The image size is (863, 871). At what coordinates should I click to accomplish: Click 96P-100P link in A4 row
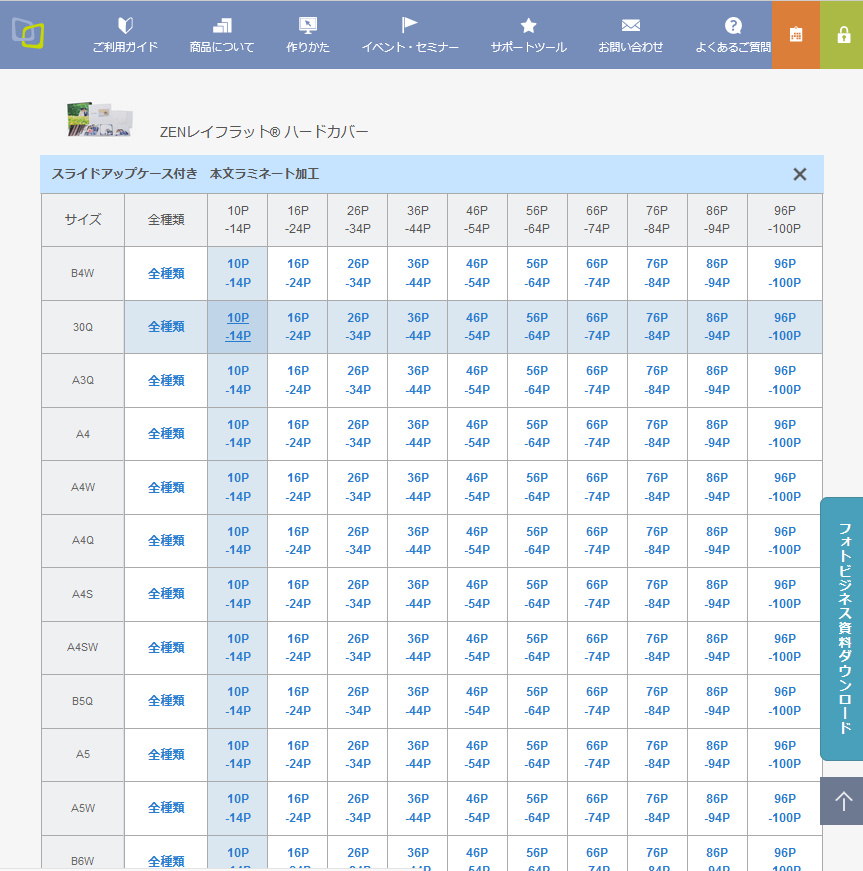pyautogui.click(x=785, y=434)
